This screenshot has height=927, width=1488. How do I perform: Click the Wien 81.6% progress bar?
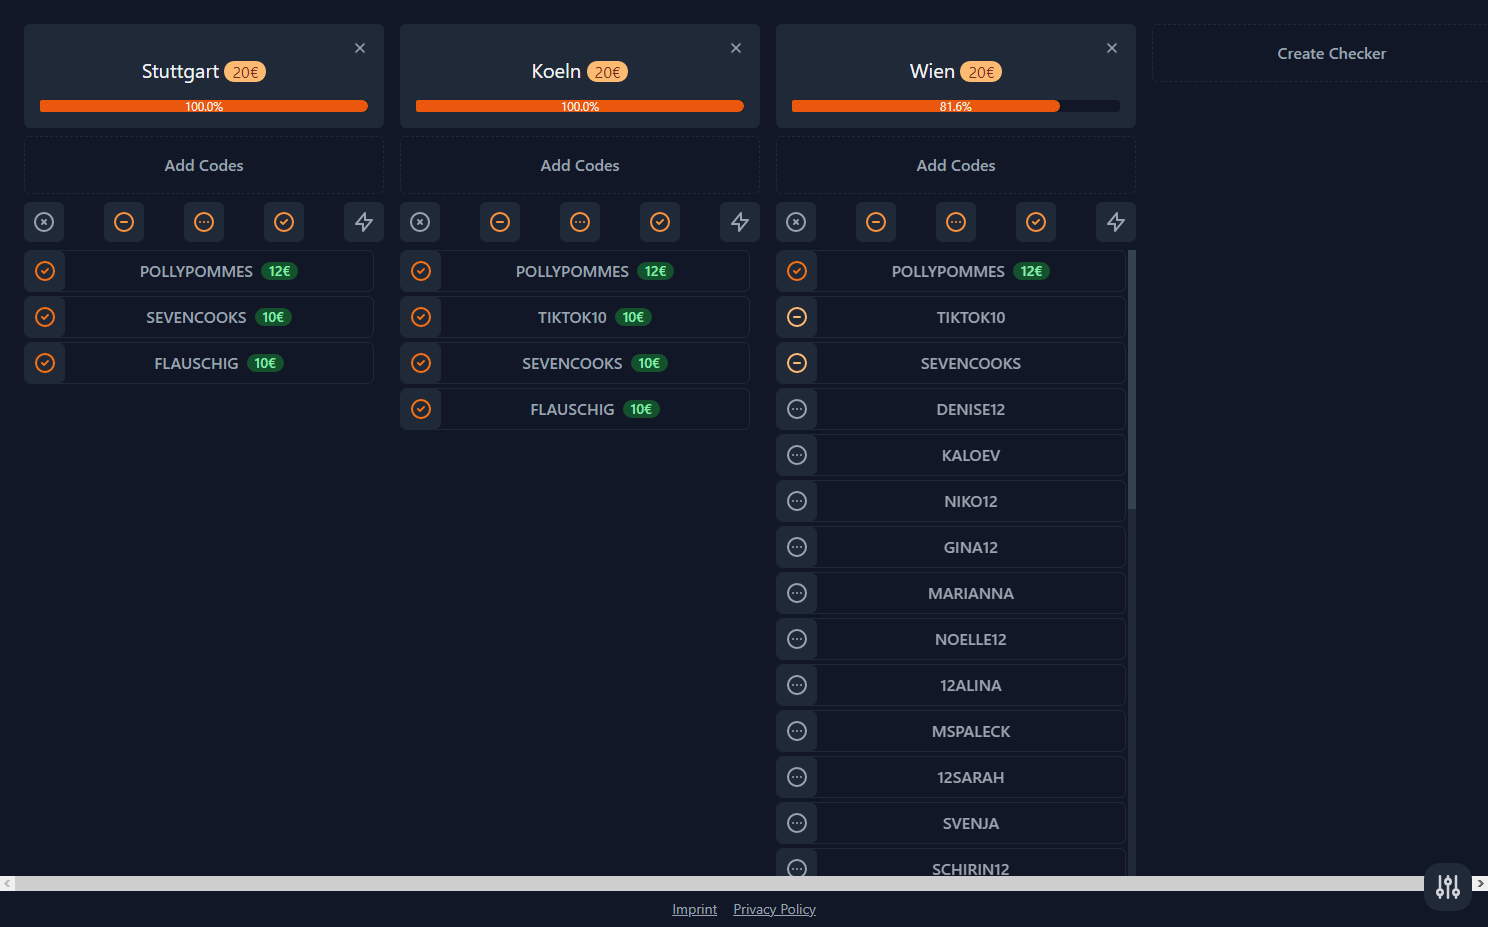[955, 106]
